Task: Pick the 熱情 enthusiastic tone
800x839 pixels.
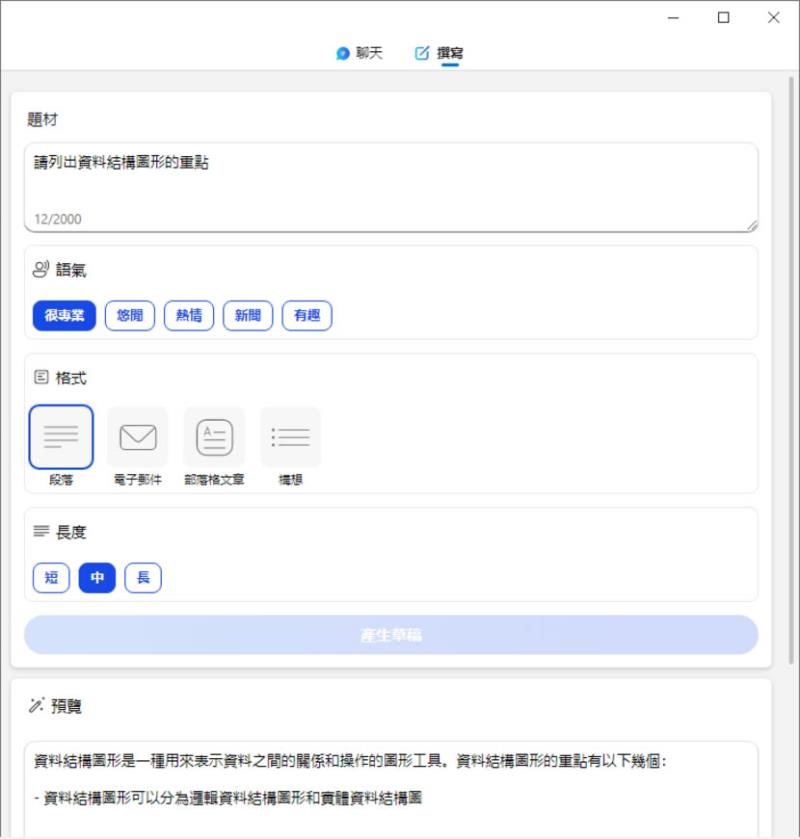Action: coord(189,316)
